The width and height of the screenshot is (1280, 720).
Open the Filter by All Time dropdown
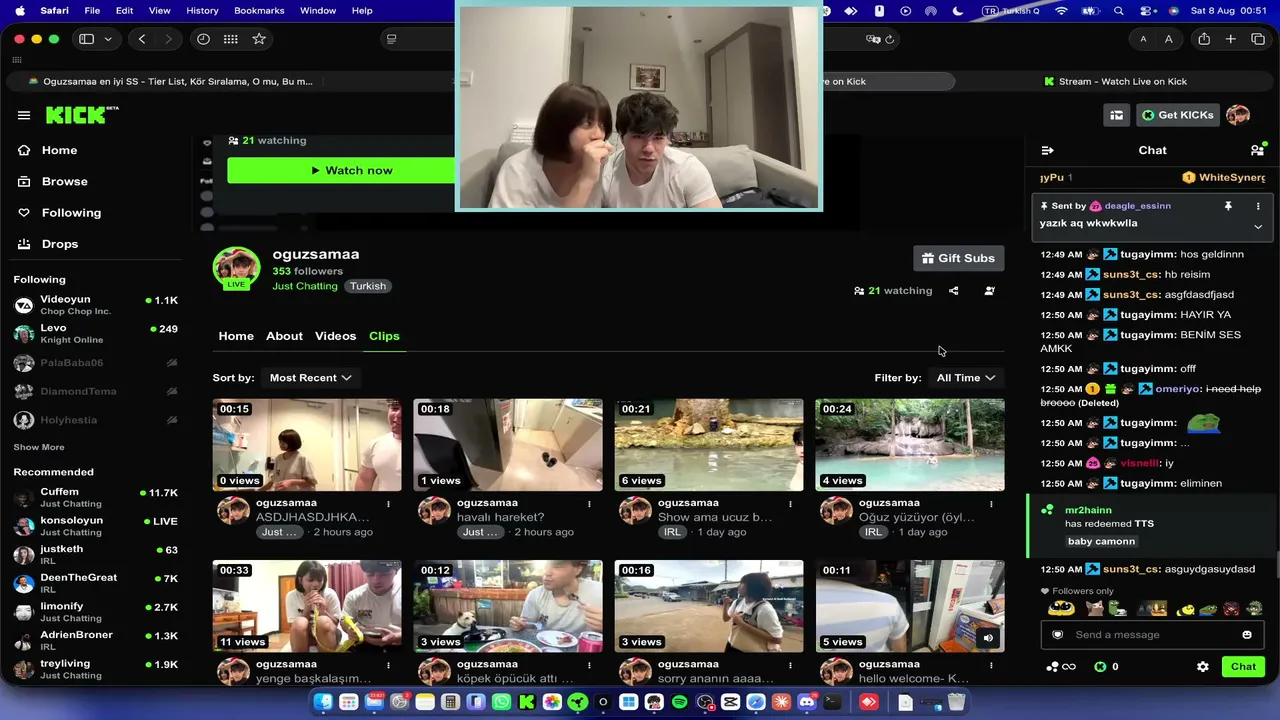965,378
